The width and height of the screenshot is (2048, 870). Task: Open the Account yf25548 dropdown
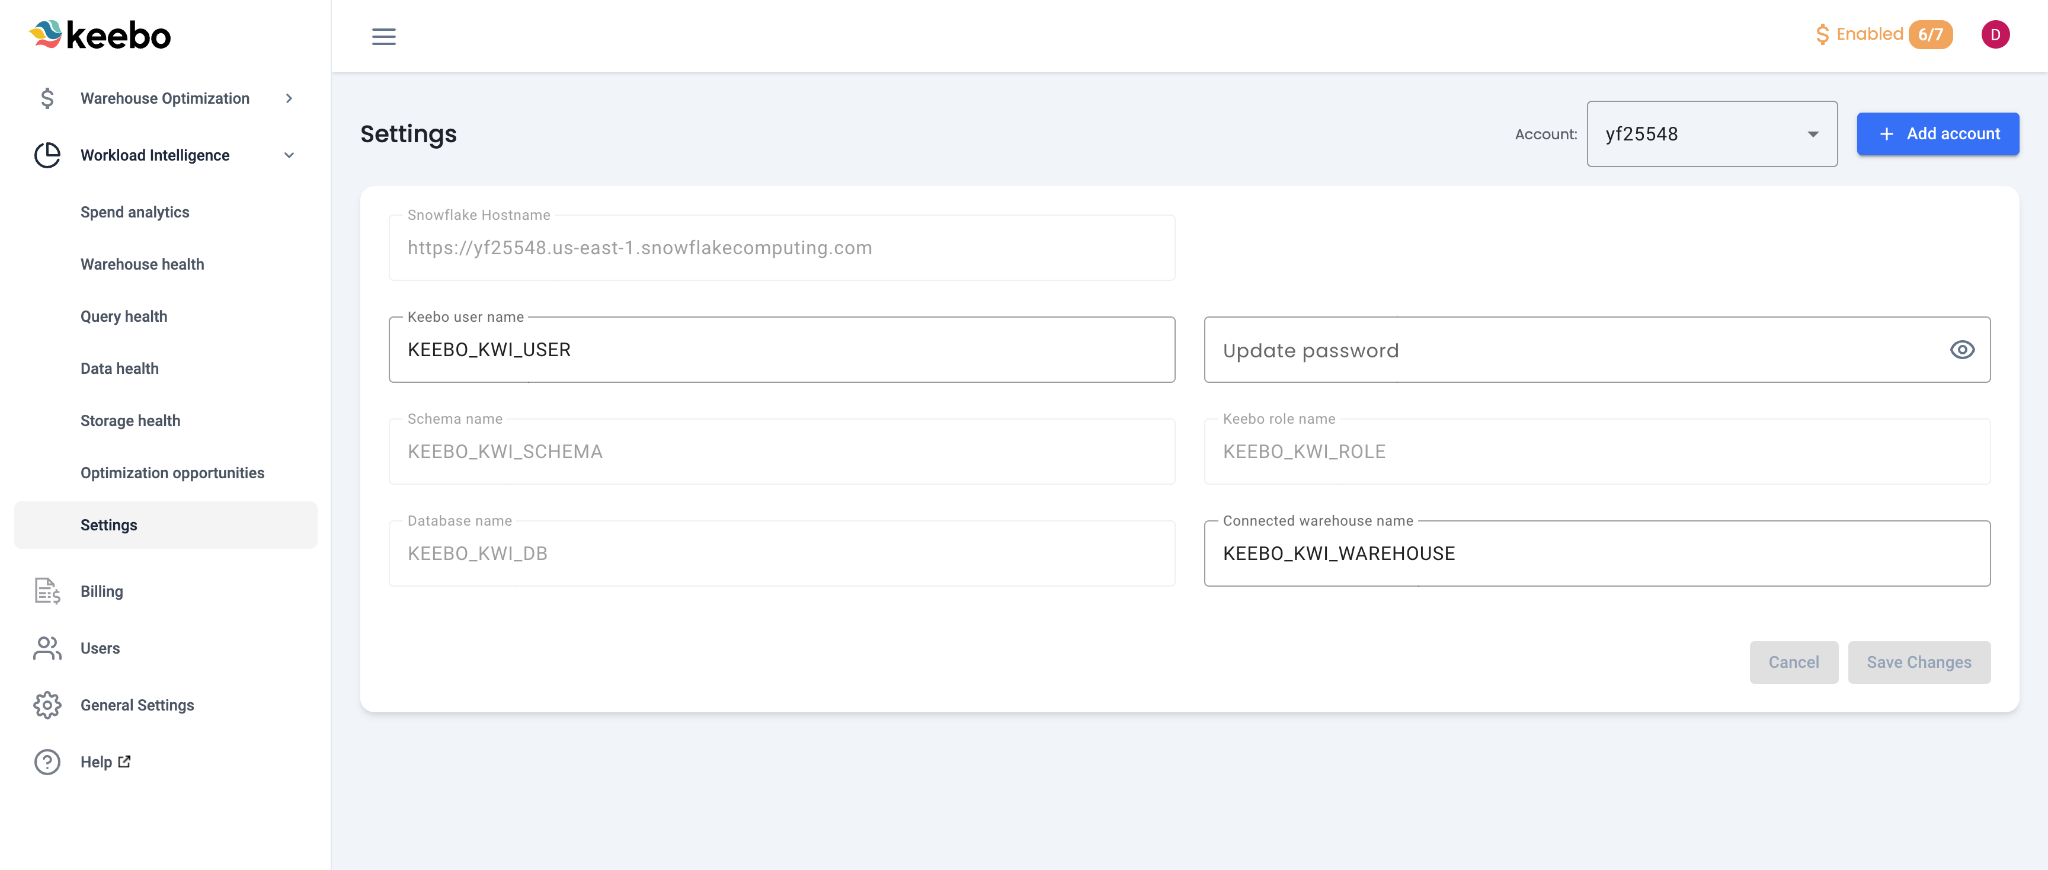pyautogui.click(x=1711, y=134)
